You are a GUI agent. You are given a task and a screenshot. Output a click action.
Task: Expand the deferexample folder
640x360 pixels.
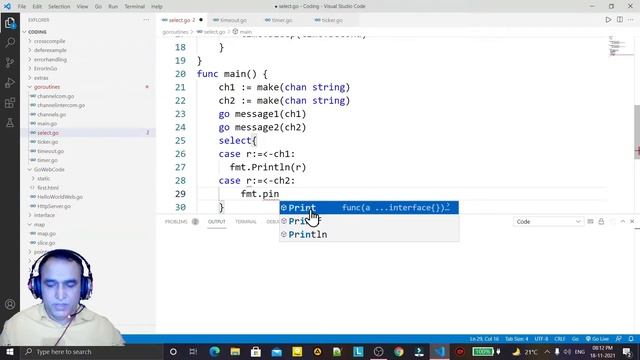50,50
